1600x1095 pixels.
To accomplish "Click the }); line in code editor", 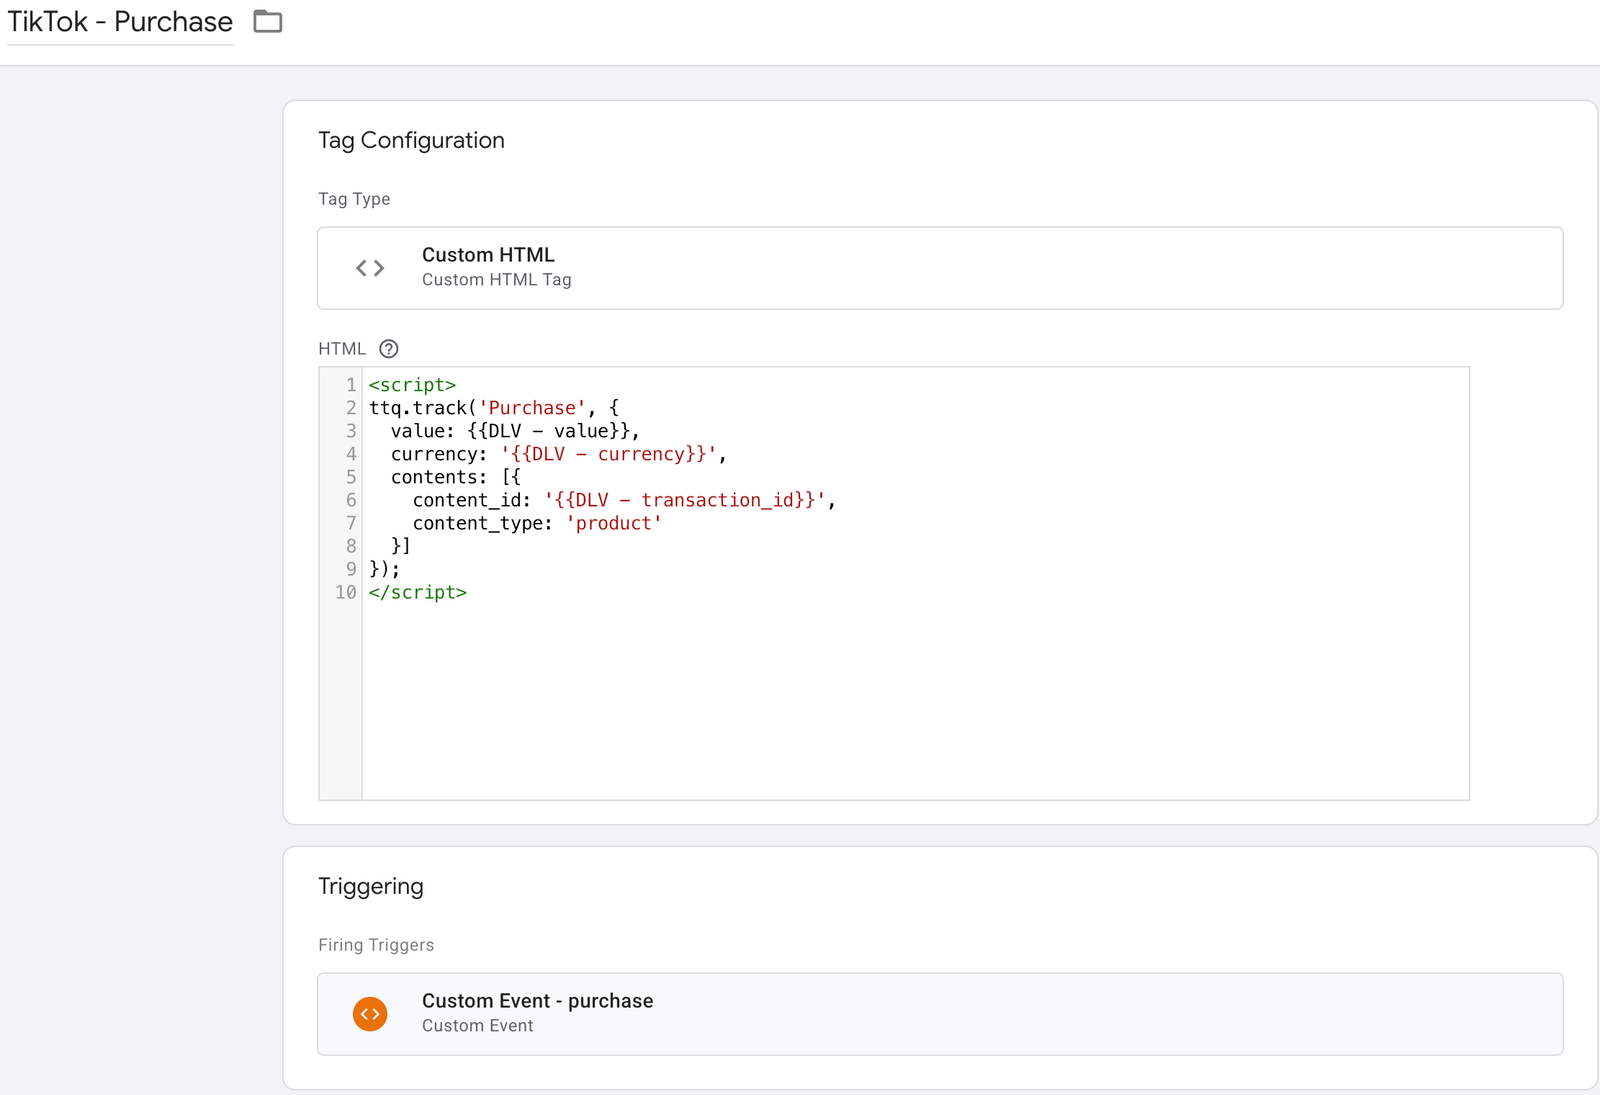I will pos(385,569).
